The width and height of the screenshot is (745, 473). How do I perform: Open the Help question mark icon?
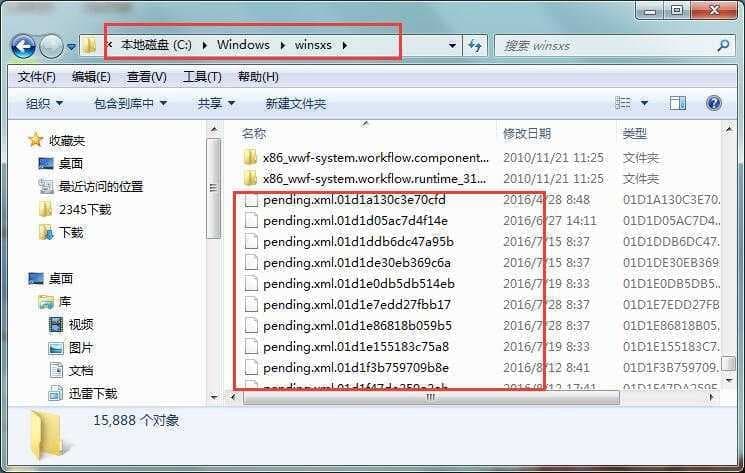(x=714, y=103)
